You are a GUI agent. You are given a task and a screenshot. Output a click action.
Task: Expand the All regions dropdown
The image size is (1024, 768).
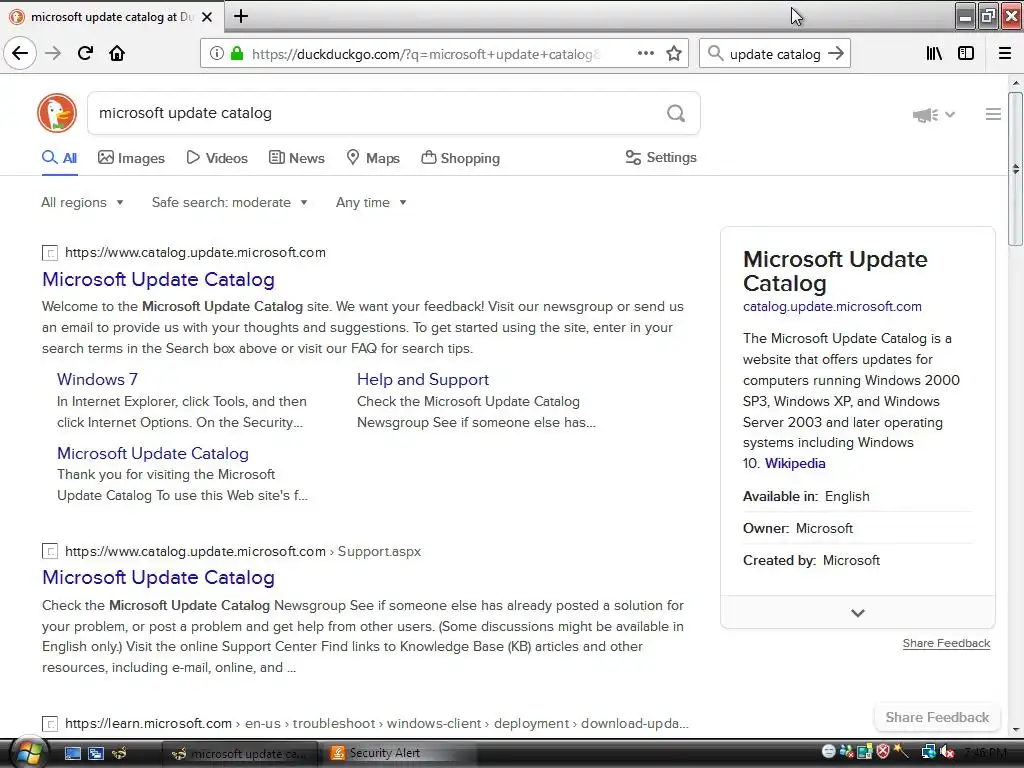[82, 202]
